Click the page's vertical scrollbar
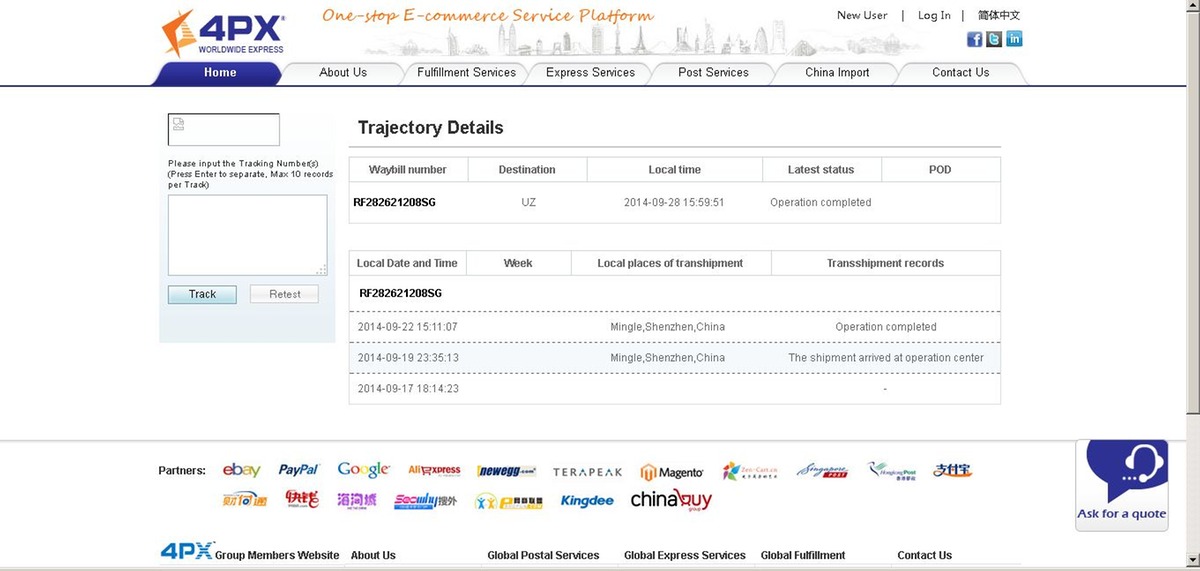 point(1192,200)
